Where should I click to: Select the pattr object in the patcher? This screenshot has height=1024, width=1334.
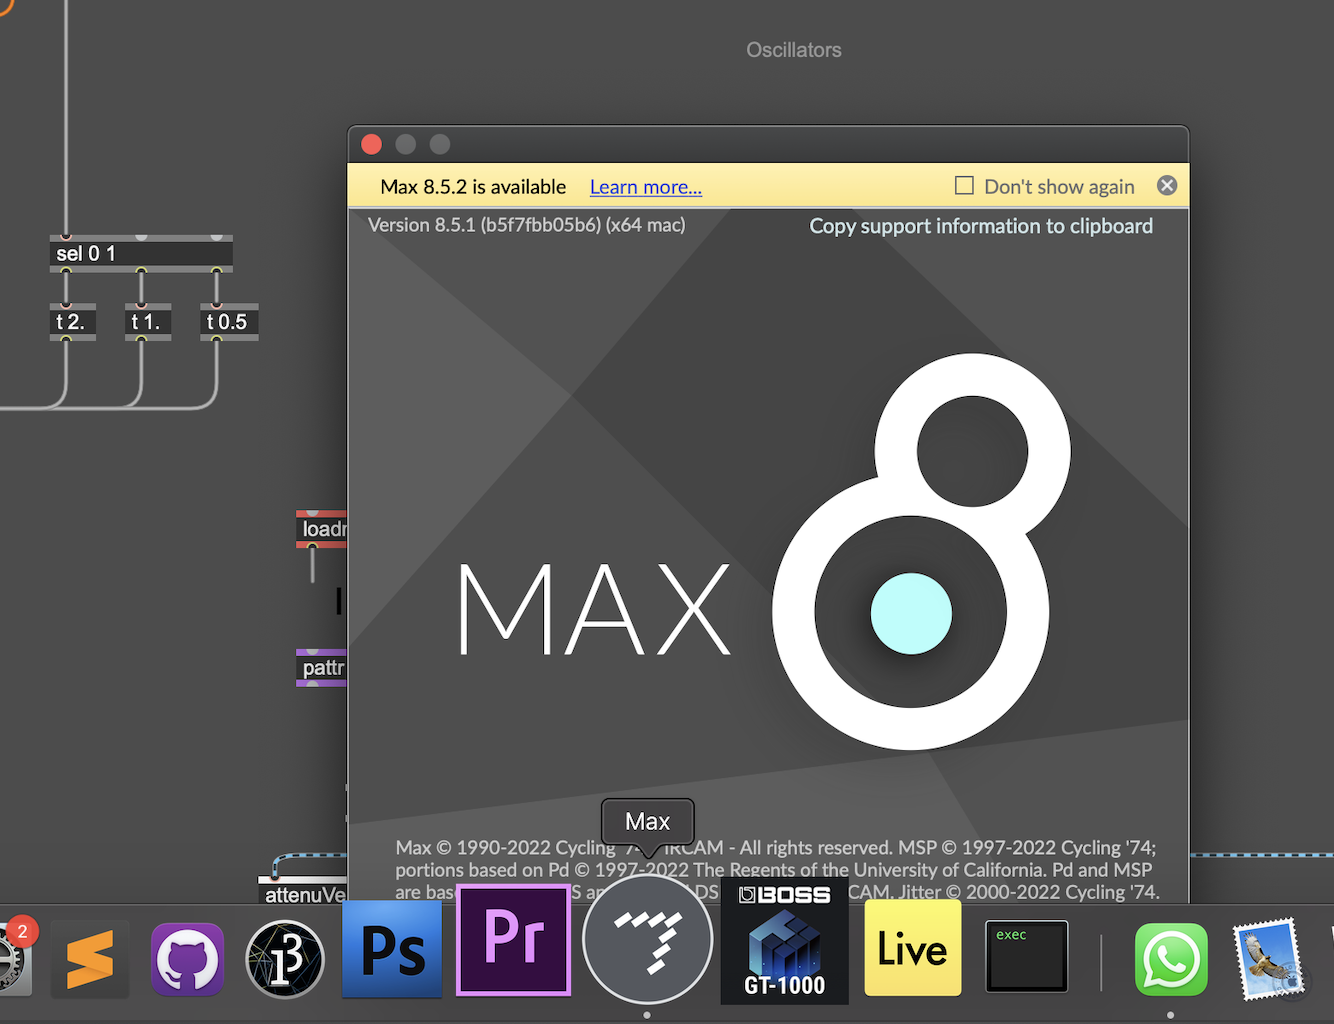coord(322,668)
